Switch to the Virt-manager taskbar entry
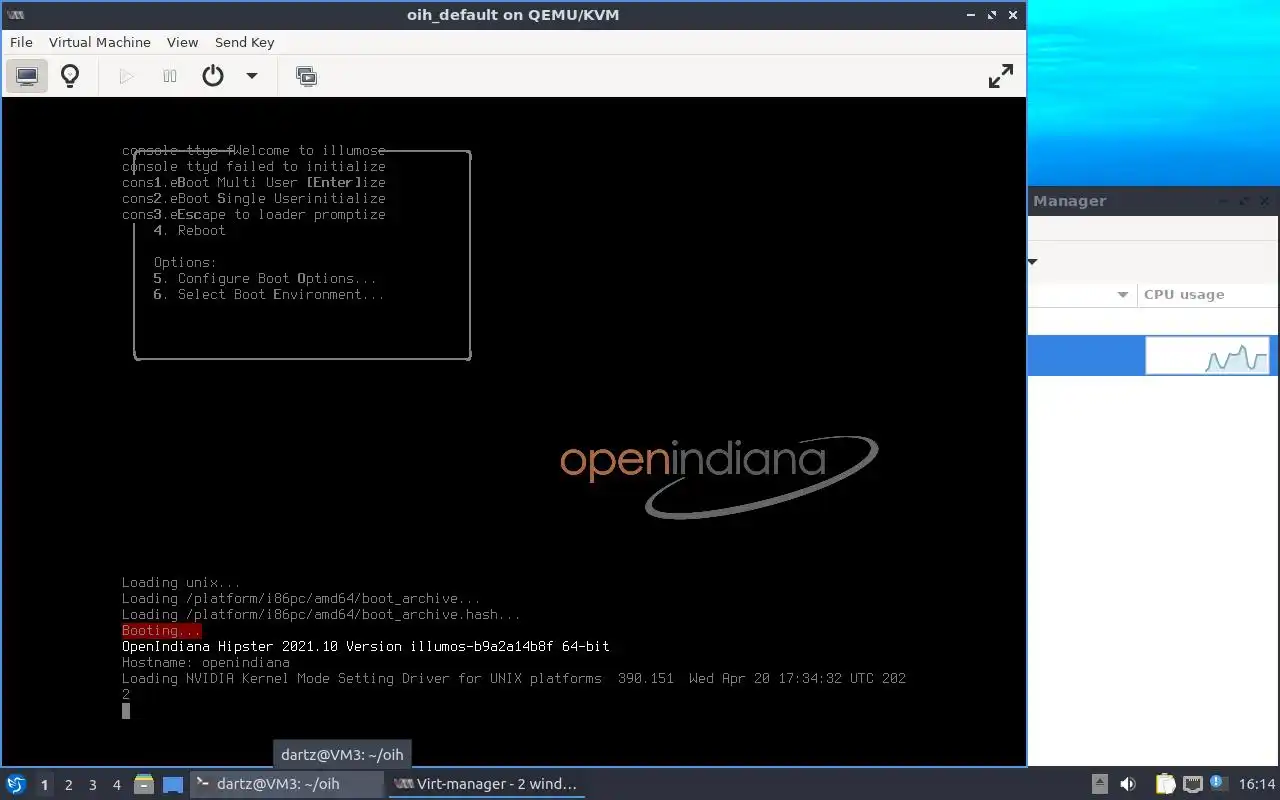1280x800 pixels. 486,784
